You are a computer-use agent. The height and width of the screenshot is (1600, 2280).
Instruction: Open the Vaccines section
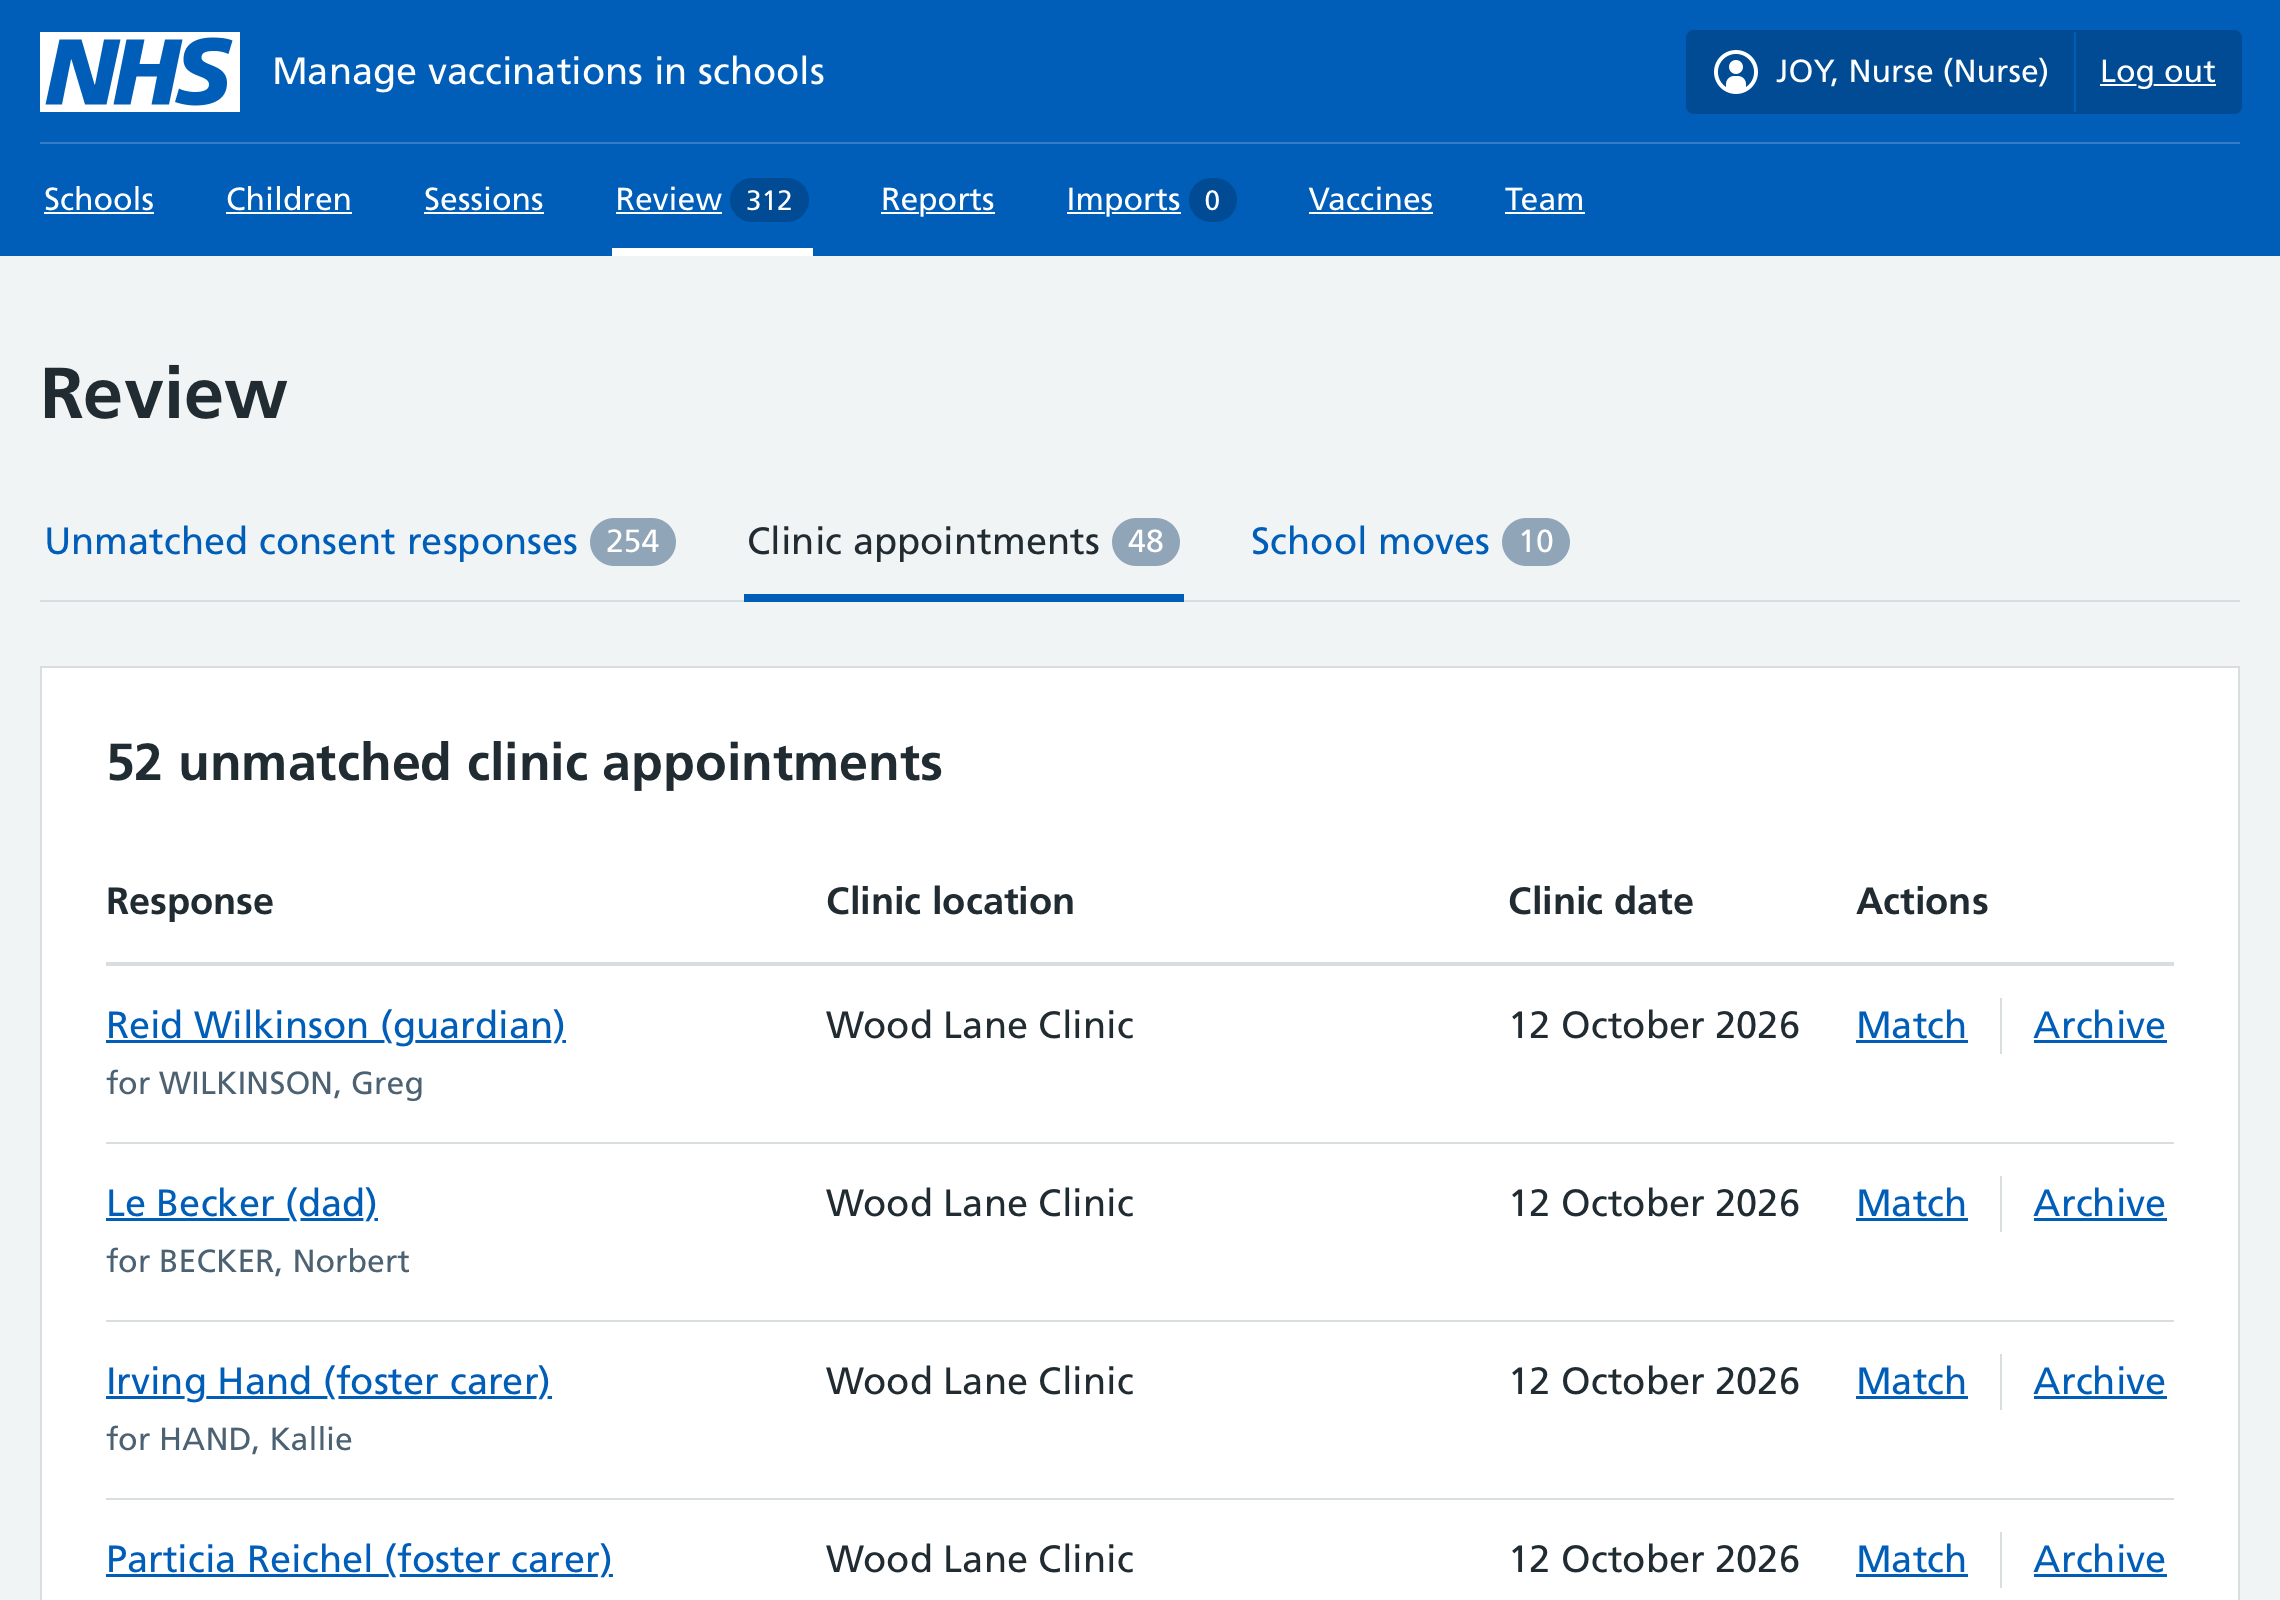tap(1371, 199)
